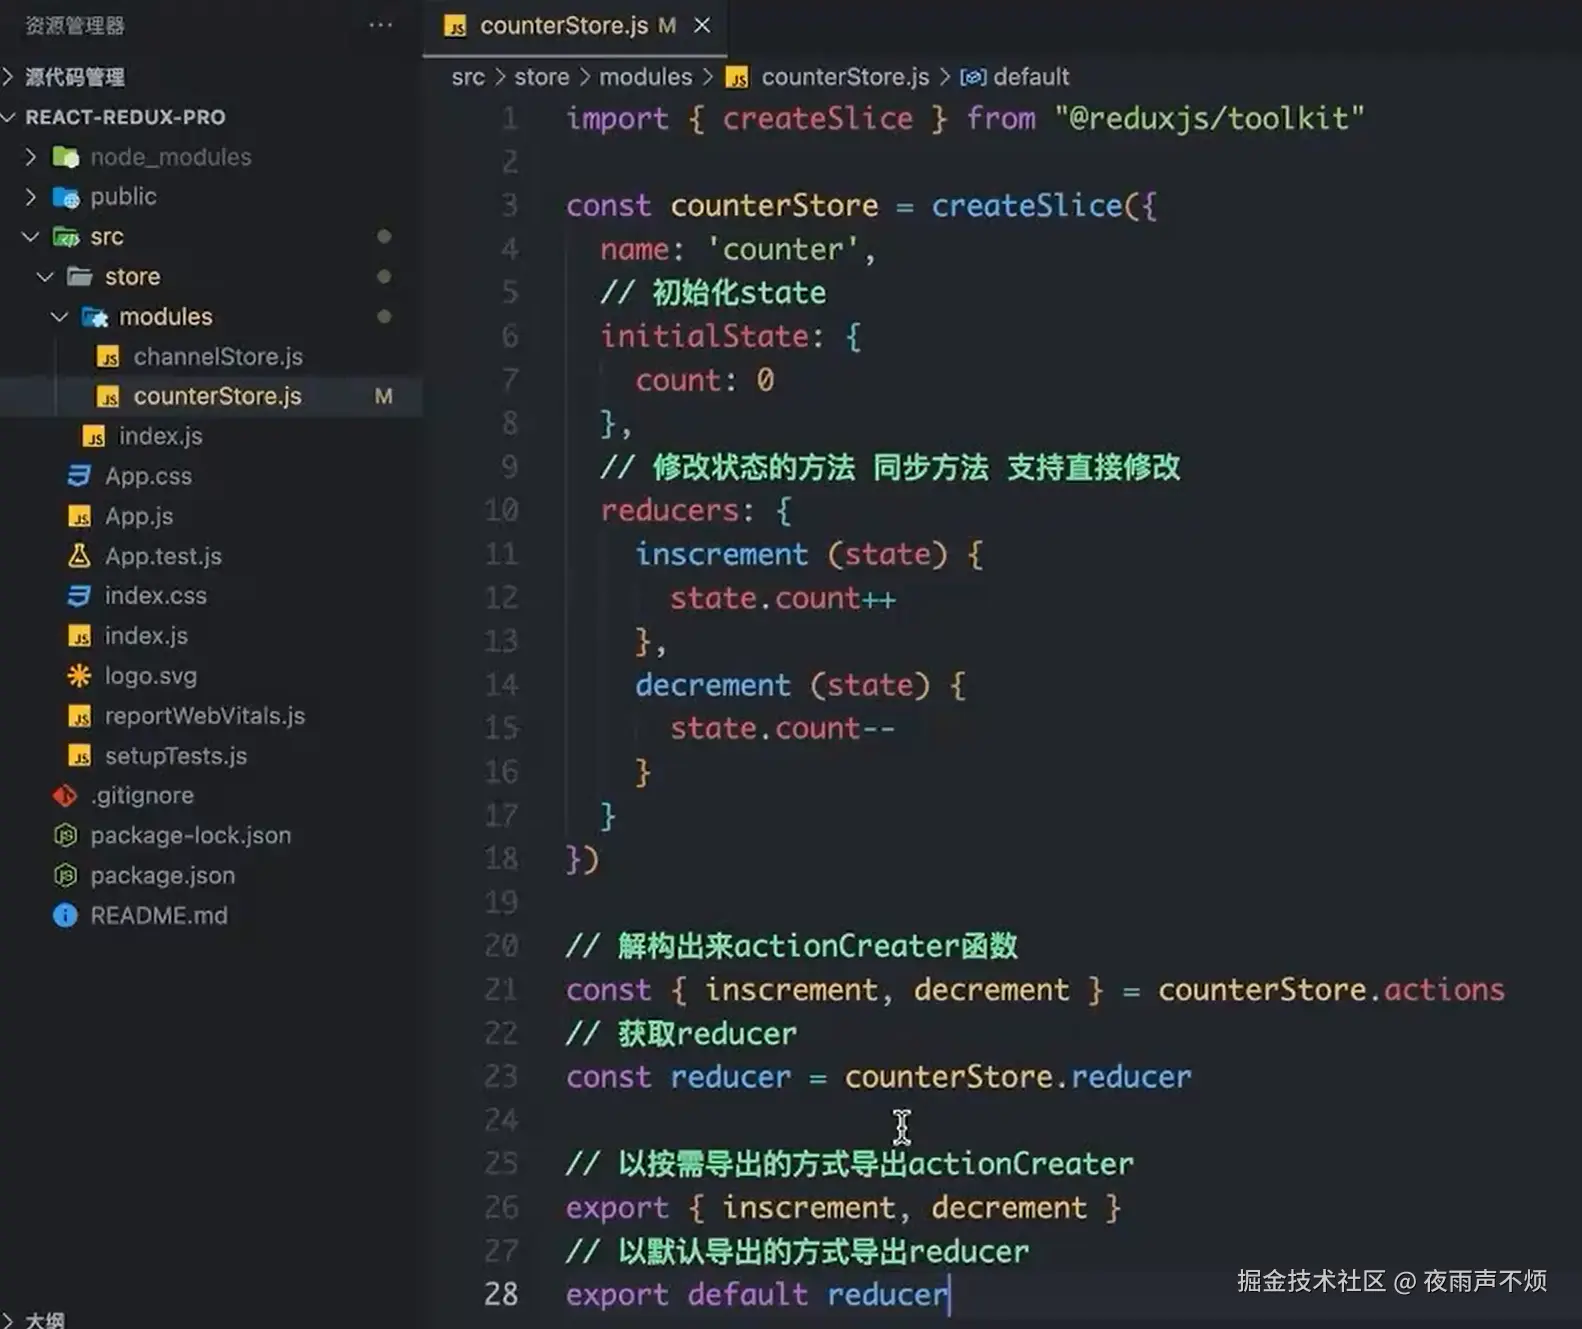Open App.css from the file tree

tap(148, 476)
